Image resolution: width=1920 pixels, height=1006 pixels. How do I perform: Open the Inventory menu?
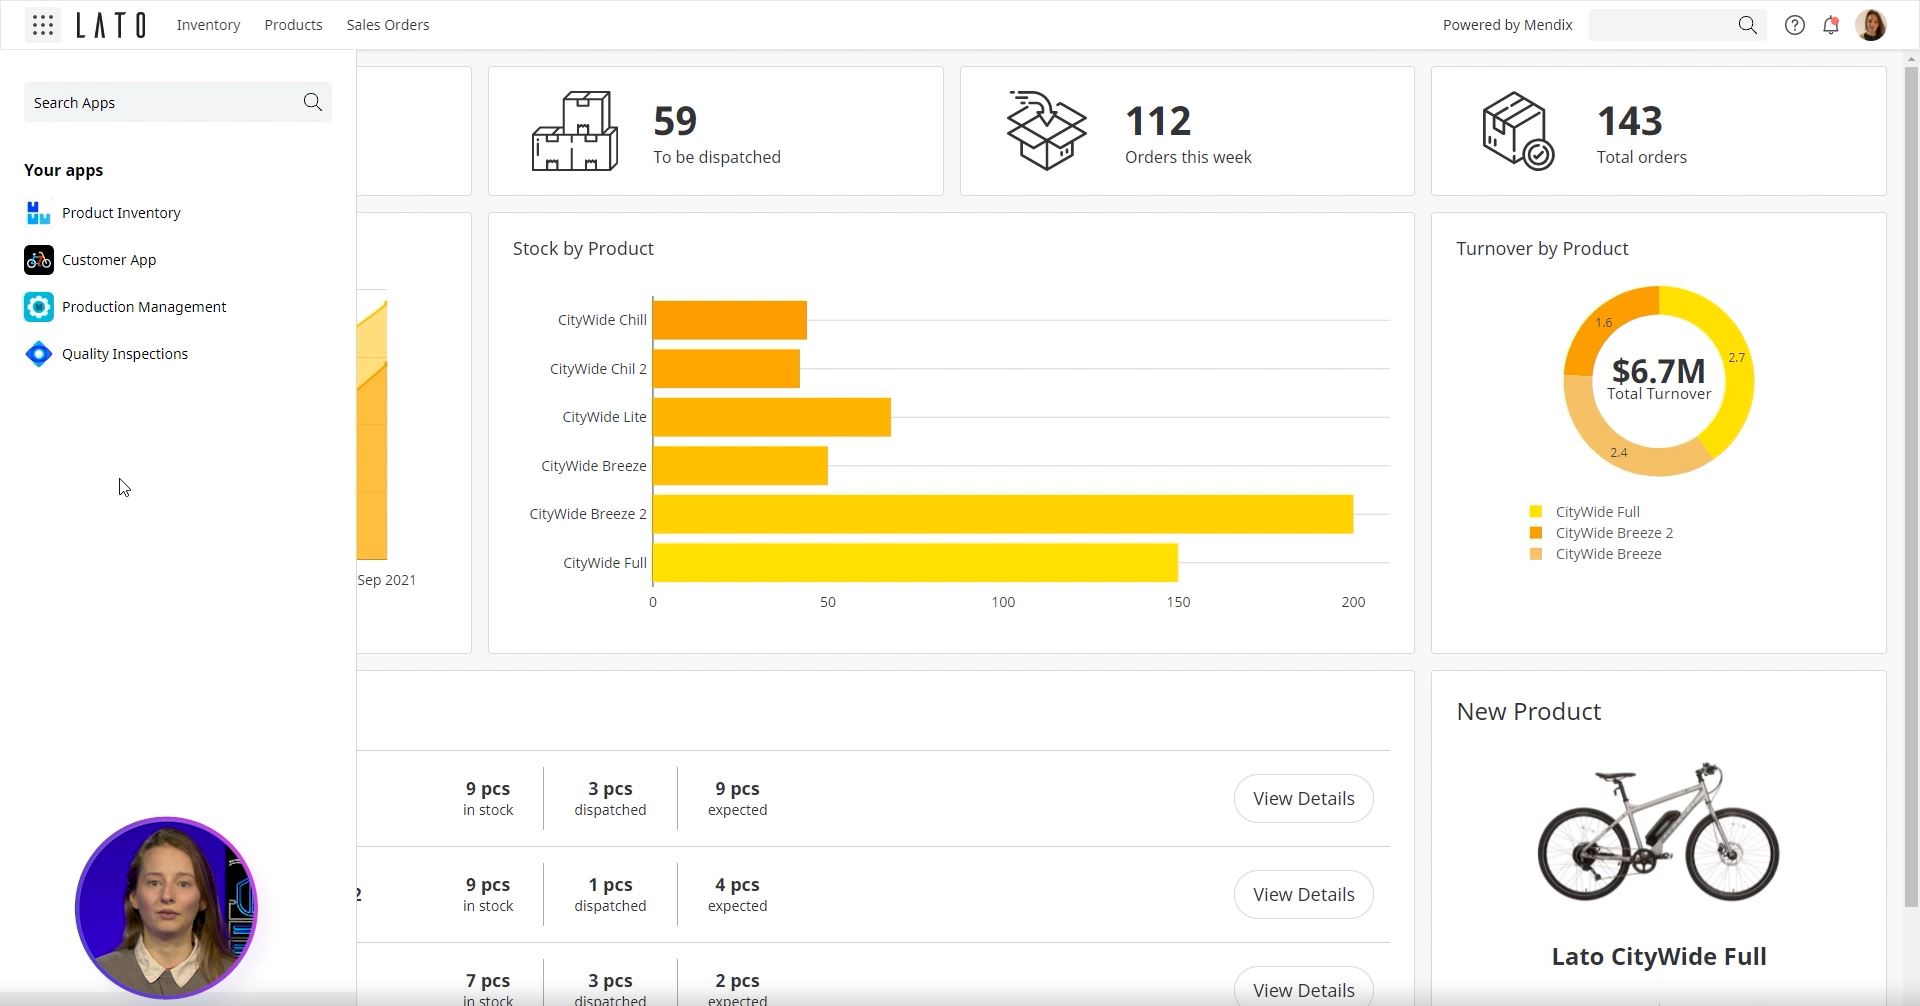click(x=208, y=25)
